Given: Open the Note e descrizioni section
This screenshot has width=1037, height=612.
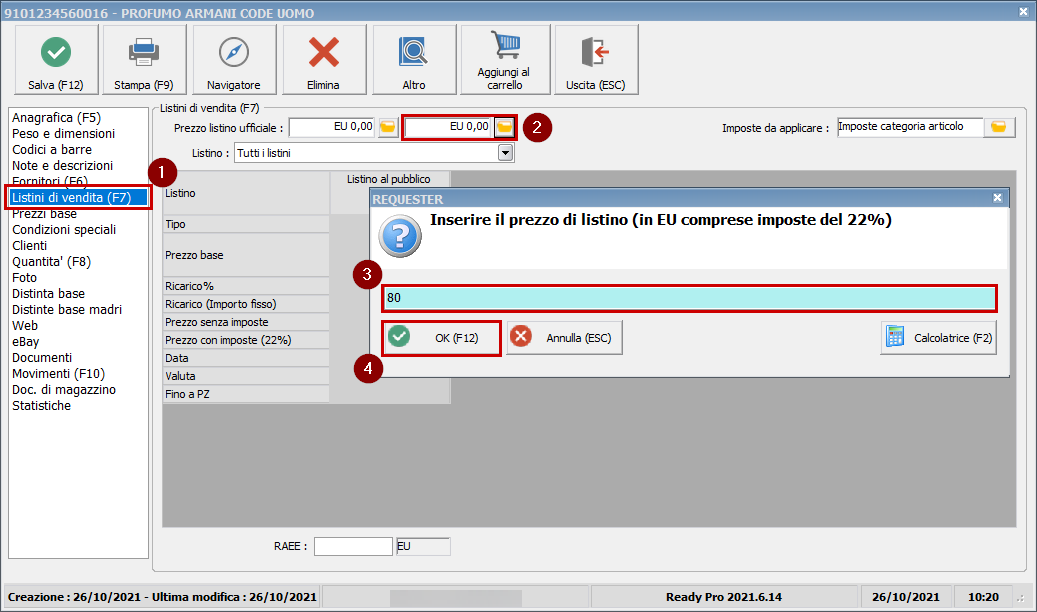Looking at the screenshot, I should pos(62,165).
